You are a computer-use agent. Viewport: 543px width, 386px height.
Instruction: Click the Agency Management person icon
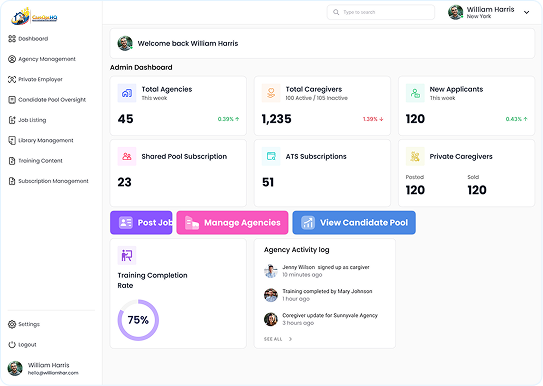[x=12, y=59]
